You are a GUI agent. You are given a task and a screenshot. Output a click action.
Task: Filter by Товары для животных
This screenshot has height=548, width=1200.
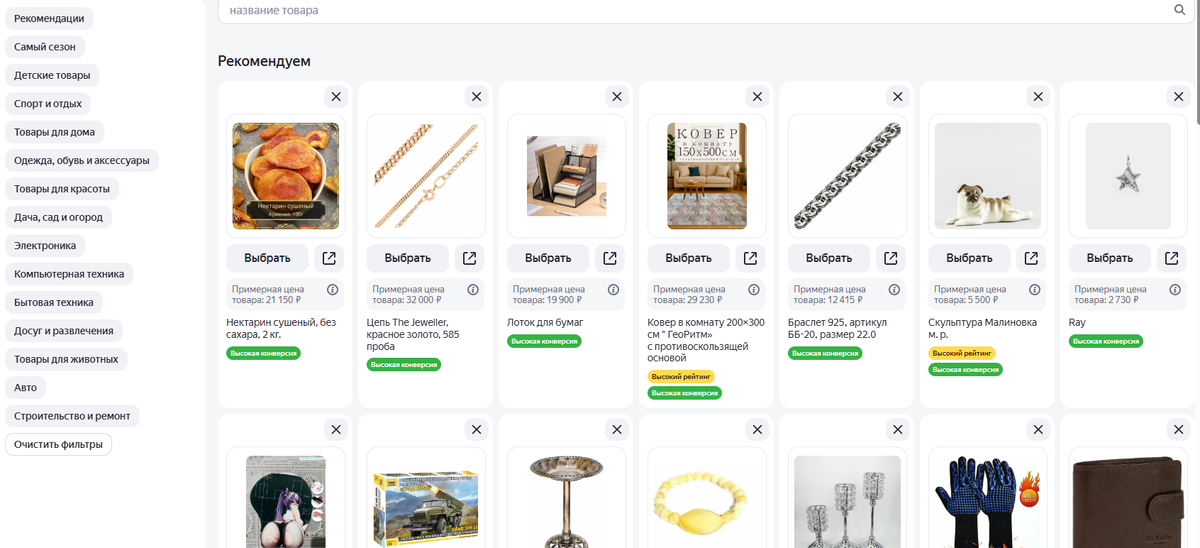click(66, 359)
